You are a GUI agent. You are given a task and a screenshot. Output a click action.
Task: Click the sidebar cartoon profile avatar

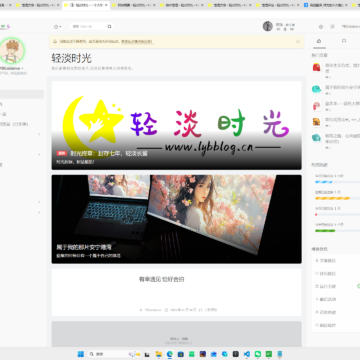(x=12, y=51)
